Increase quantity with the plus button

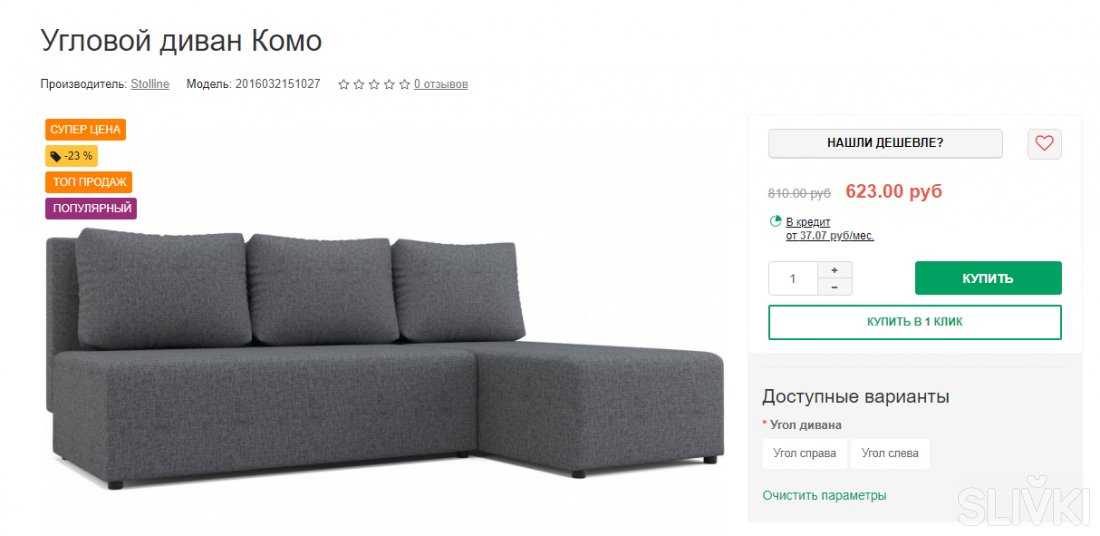click(835, 270)
